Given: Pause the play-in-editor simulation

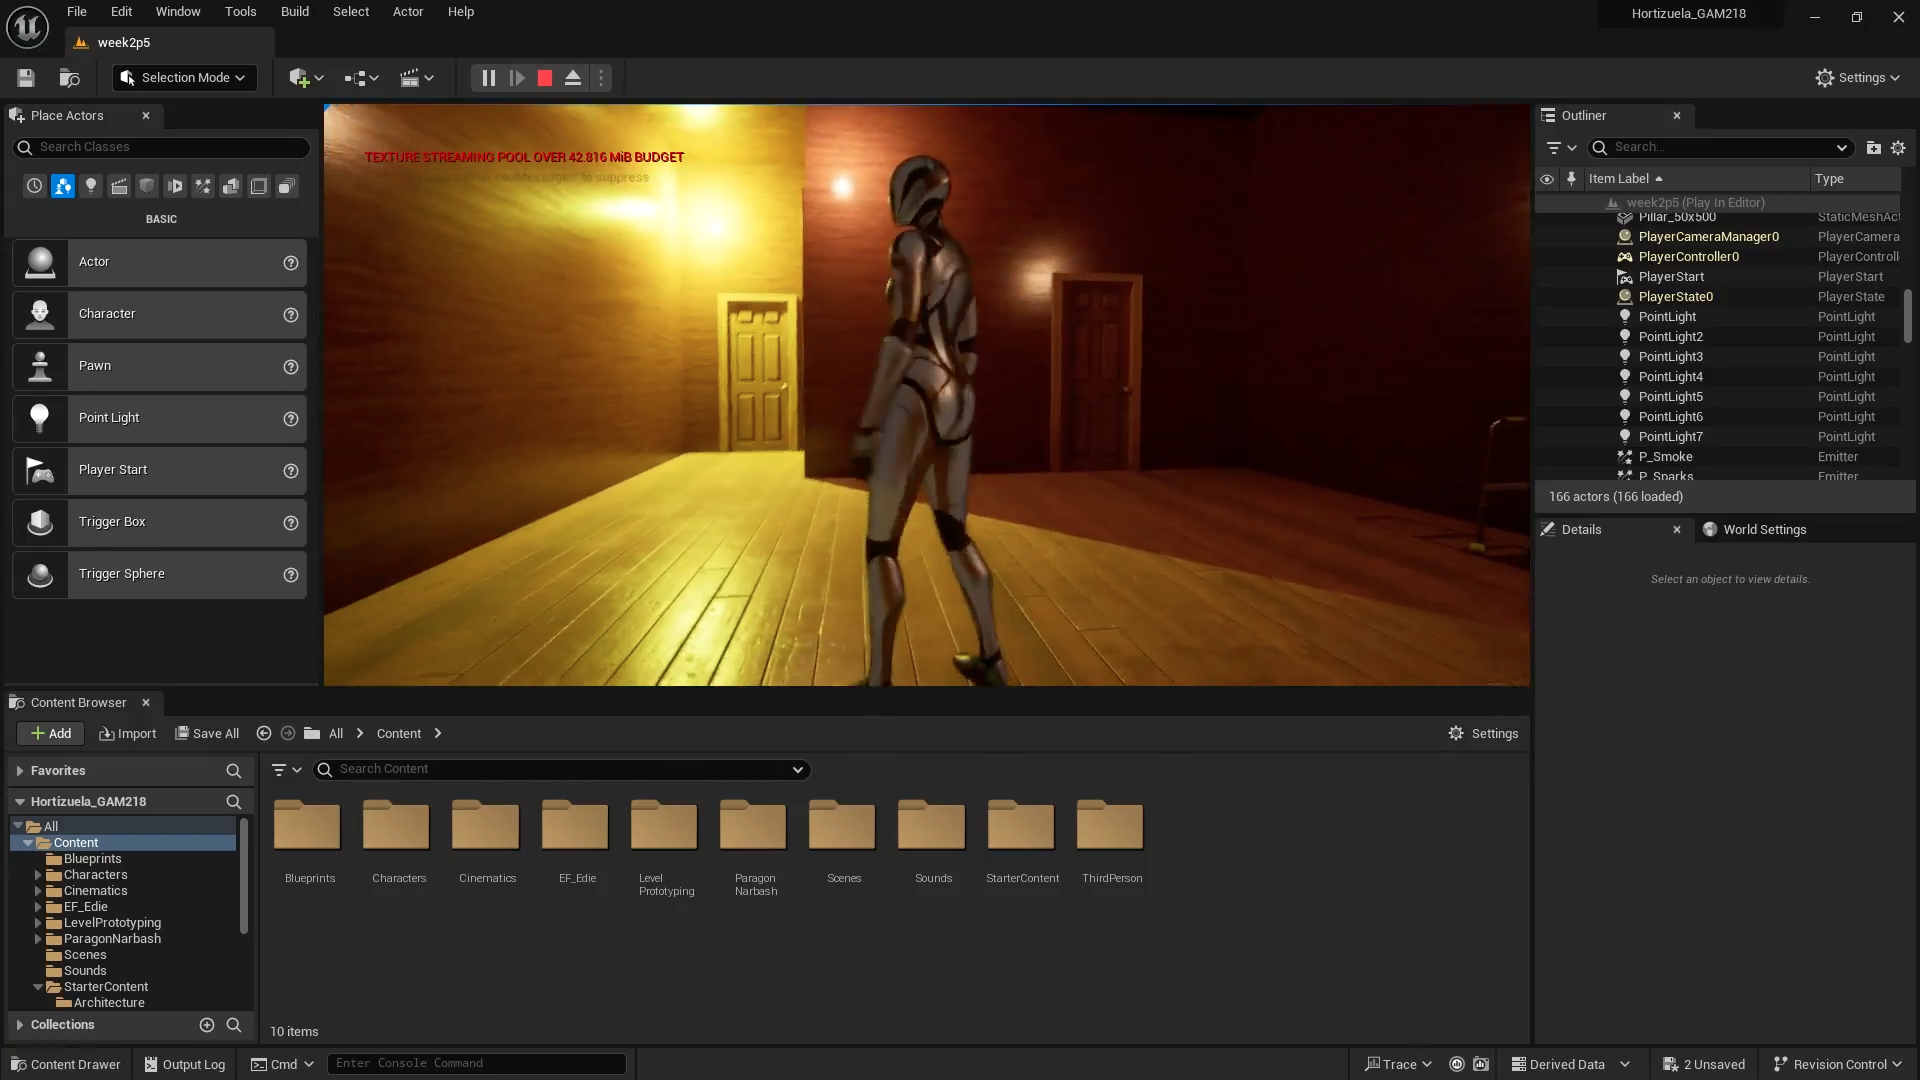Looking at the screenshot, I should click(x=488, y=78).
